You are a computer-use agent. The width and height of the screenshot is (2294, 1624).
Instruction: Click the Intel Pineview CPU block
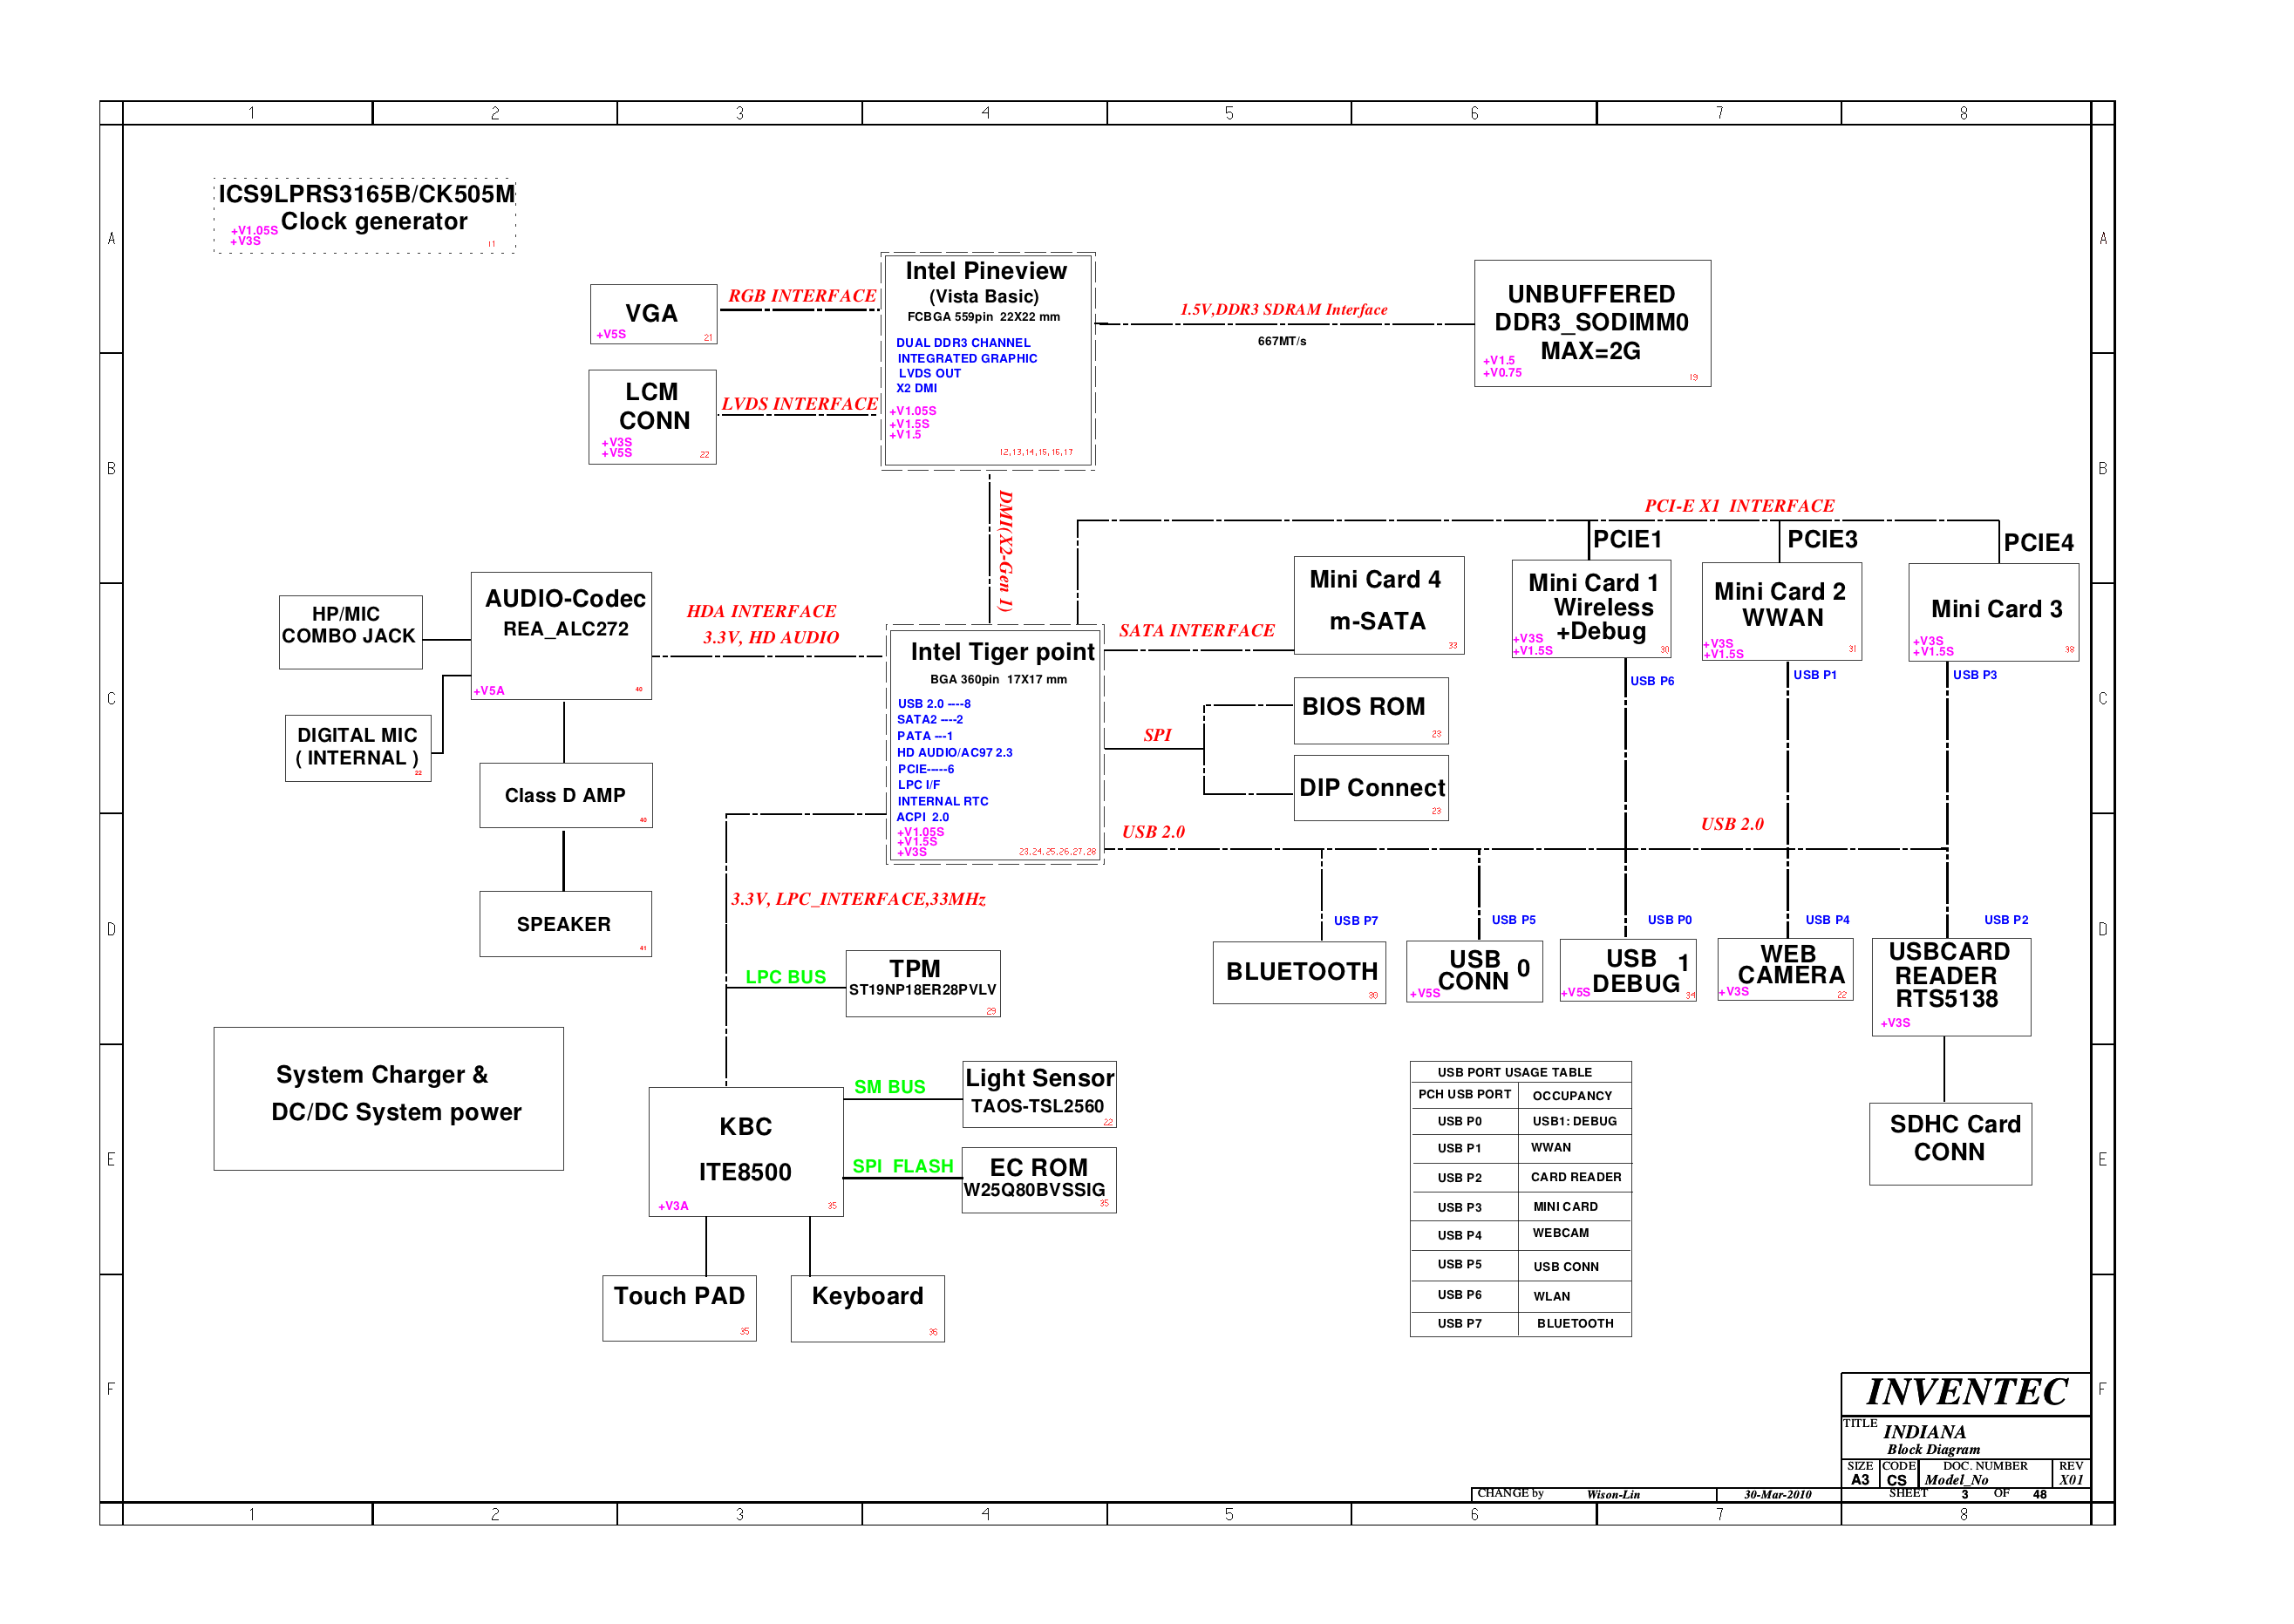(987, 360)
